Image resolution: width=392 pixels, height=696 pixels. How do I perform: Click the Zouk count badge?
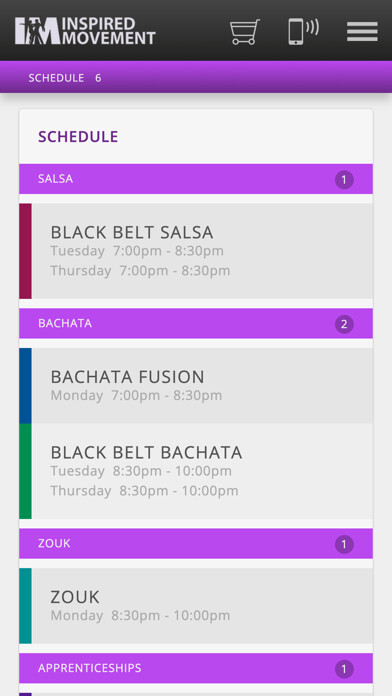click(344, 545)
